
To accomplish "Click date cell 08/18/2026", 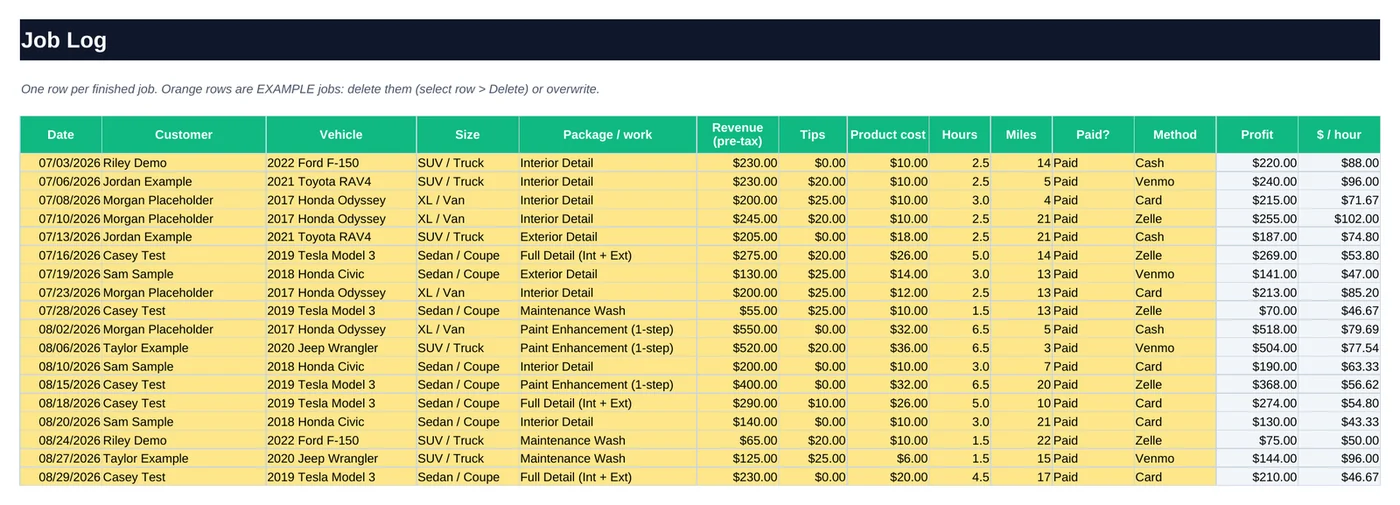I will 61,404.
